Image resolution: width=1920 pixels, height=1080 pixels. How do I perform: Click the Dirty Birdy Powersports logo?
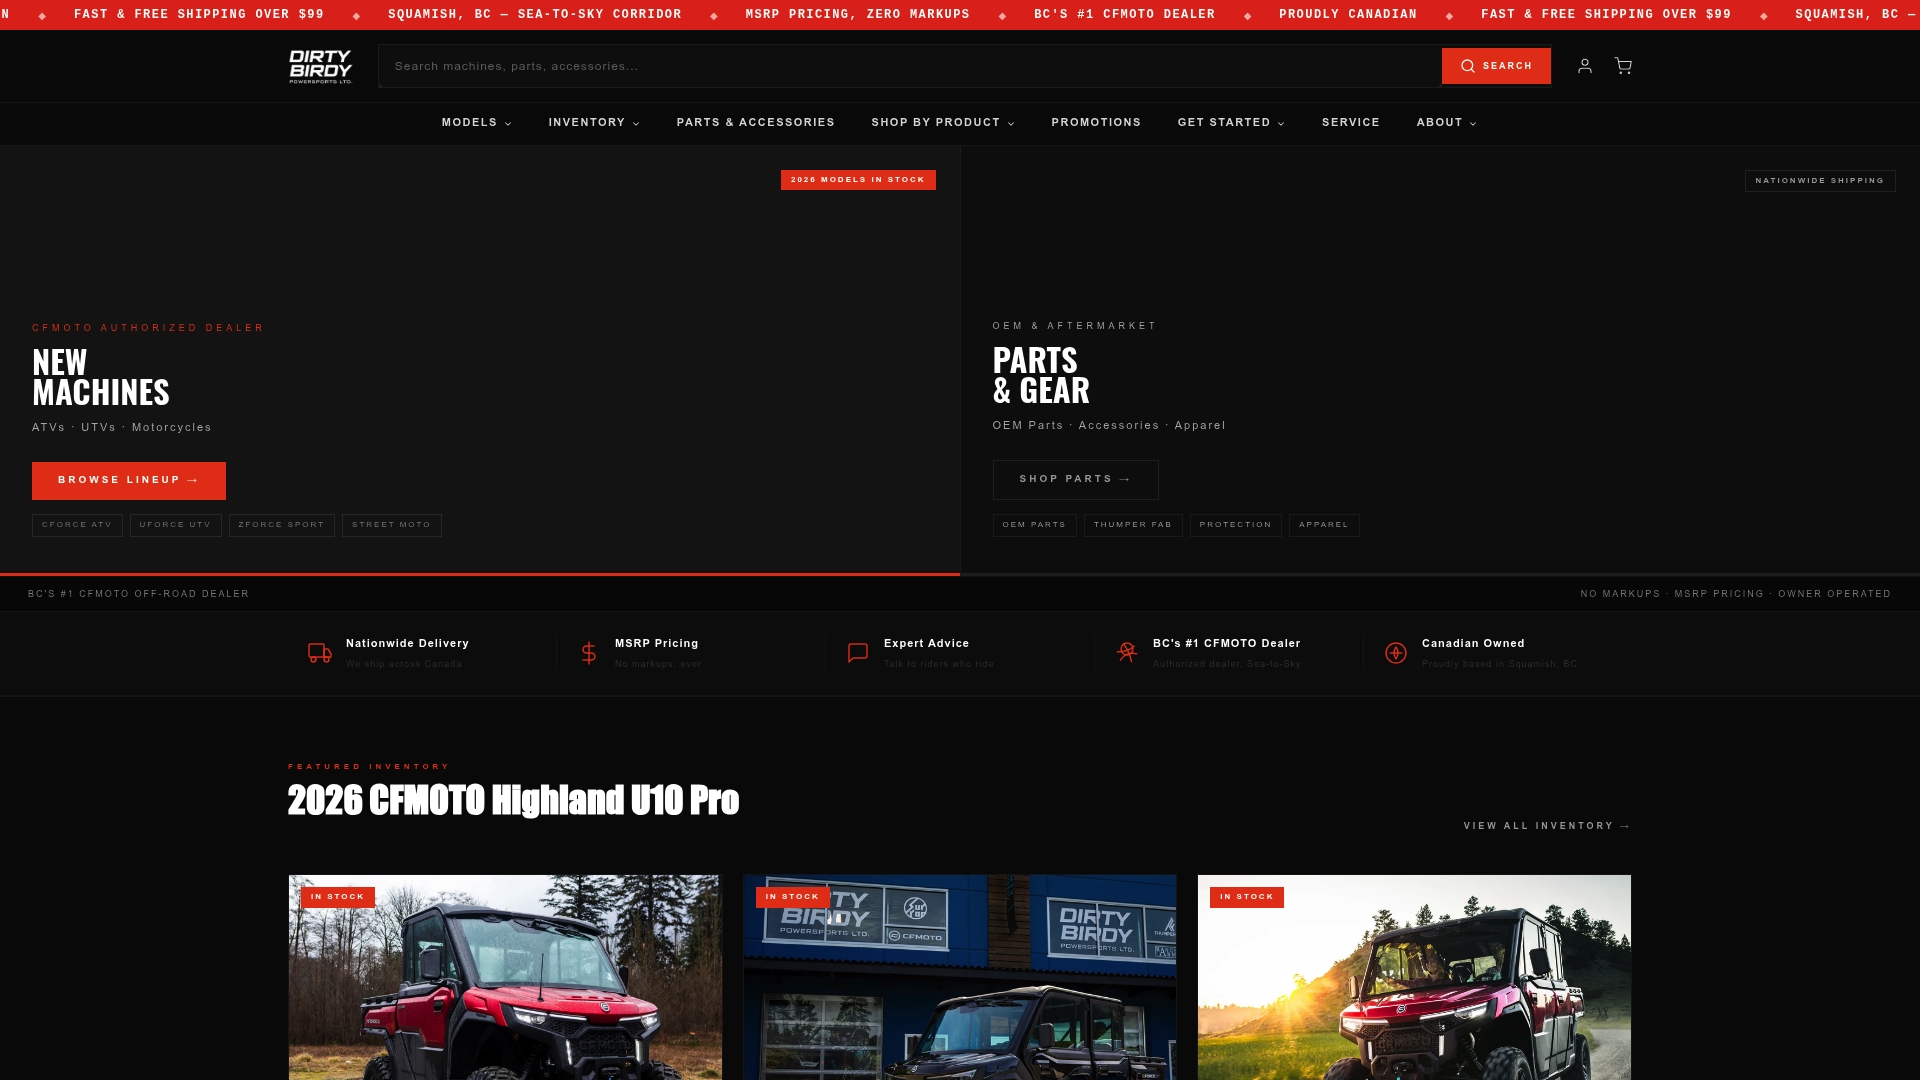pyautogui.click(x=320, y=66)
